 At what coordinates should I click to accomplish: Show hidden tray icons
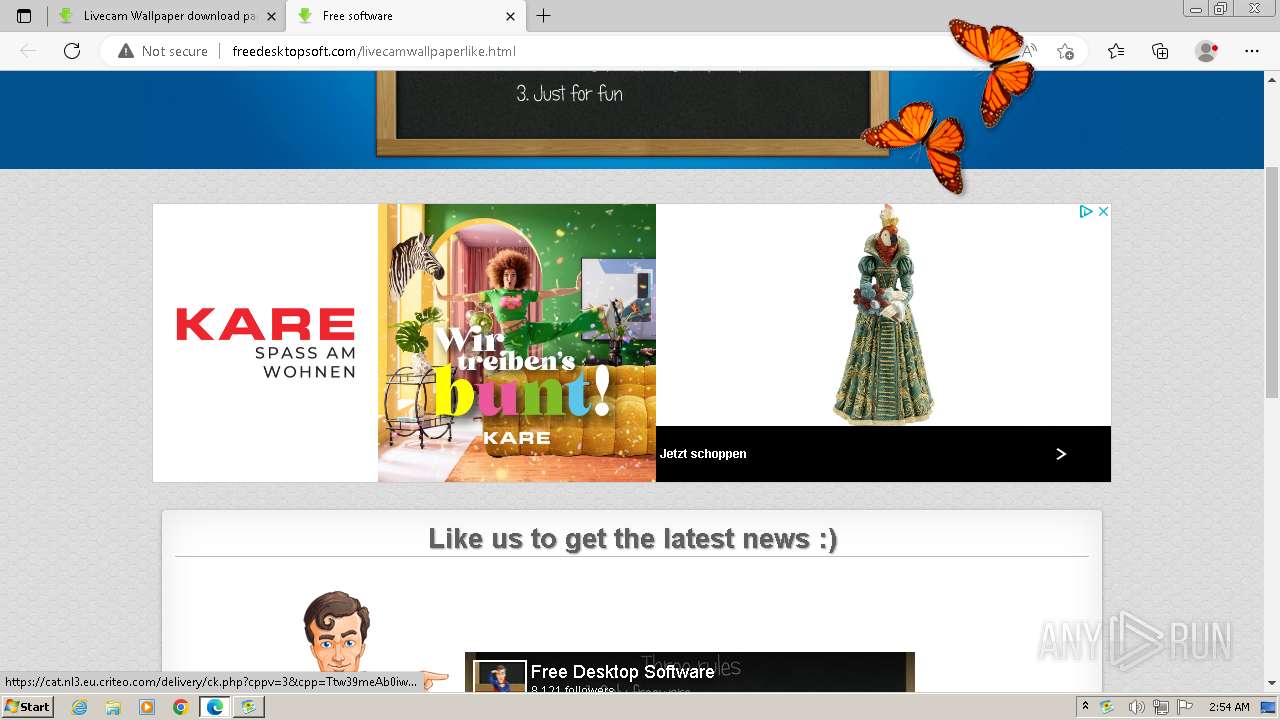click(x=1085, y=707)
